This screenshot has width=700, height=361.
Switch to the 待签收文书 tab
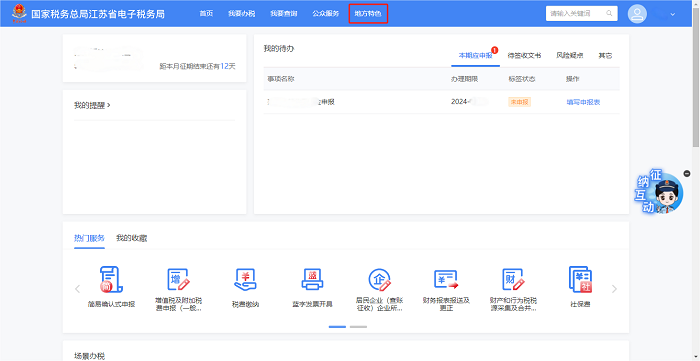point(524,56)
